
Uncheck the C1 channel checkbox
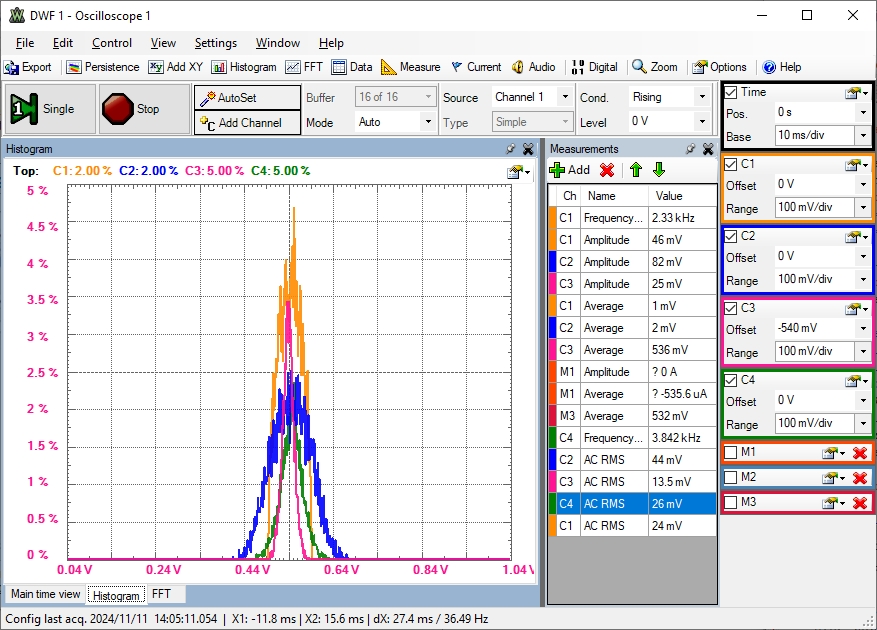point(731,164)
